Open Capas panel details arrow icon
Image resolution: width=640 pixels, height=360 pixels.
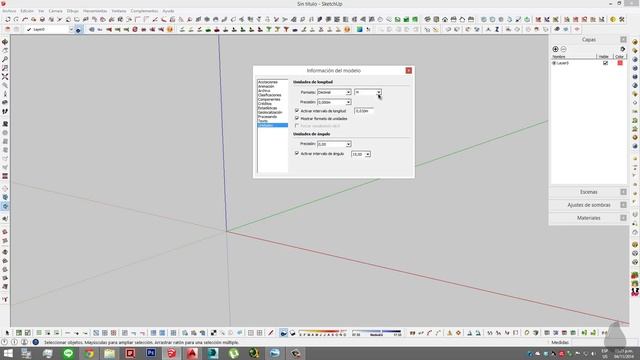pos(622,49)
